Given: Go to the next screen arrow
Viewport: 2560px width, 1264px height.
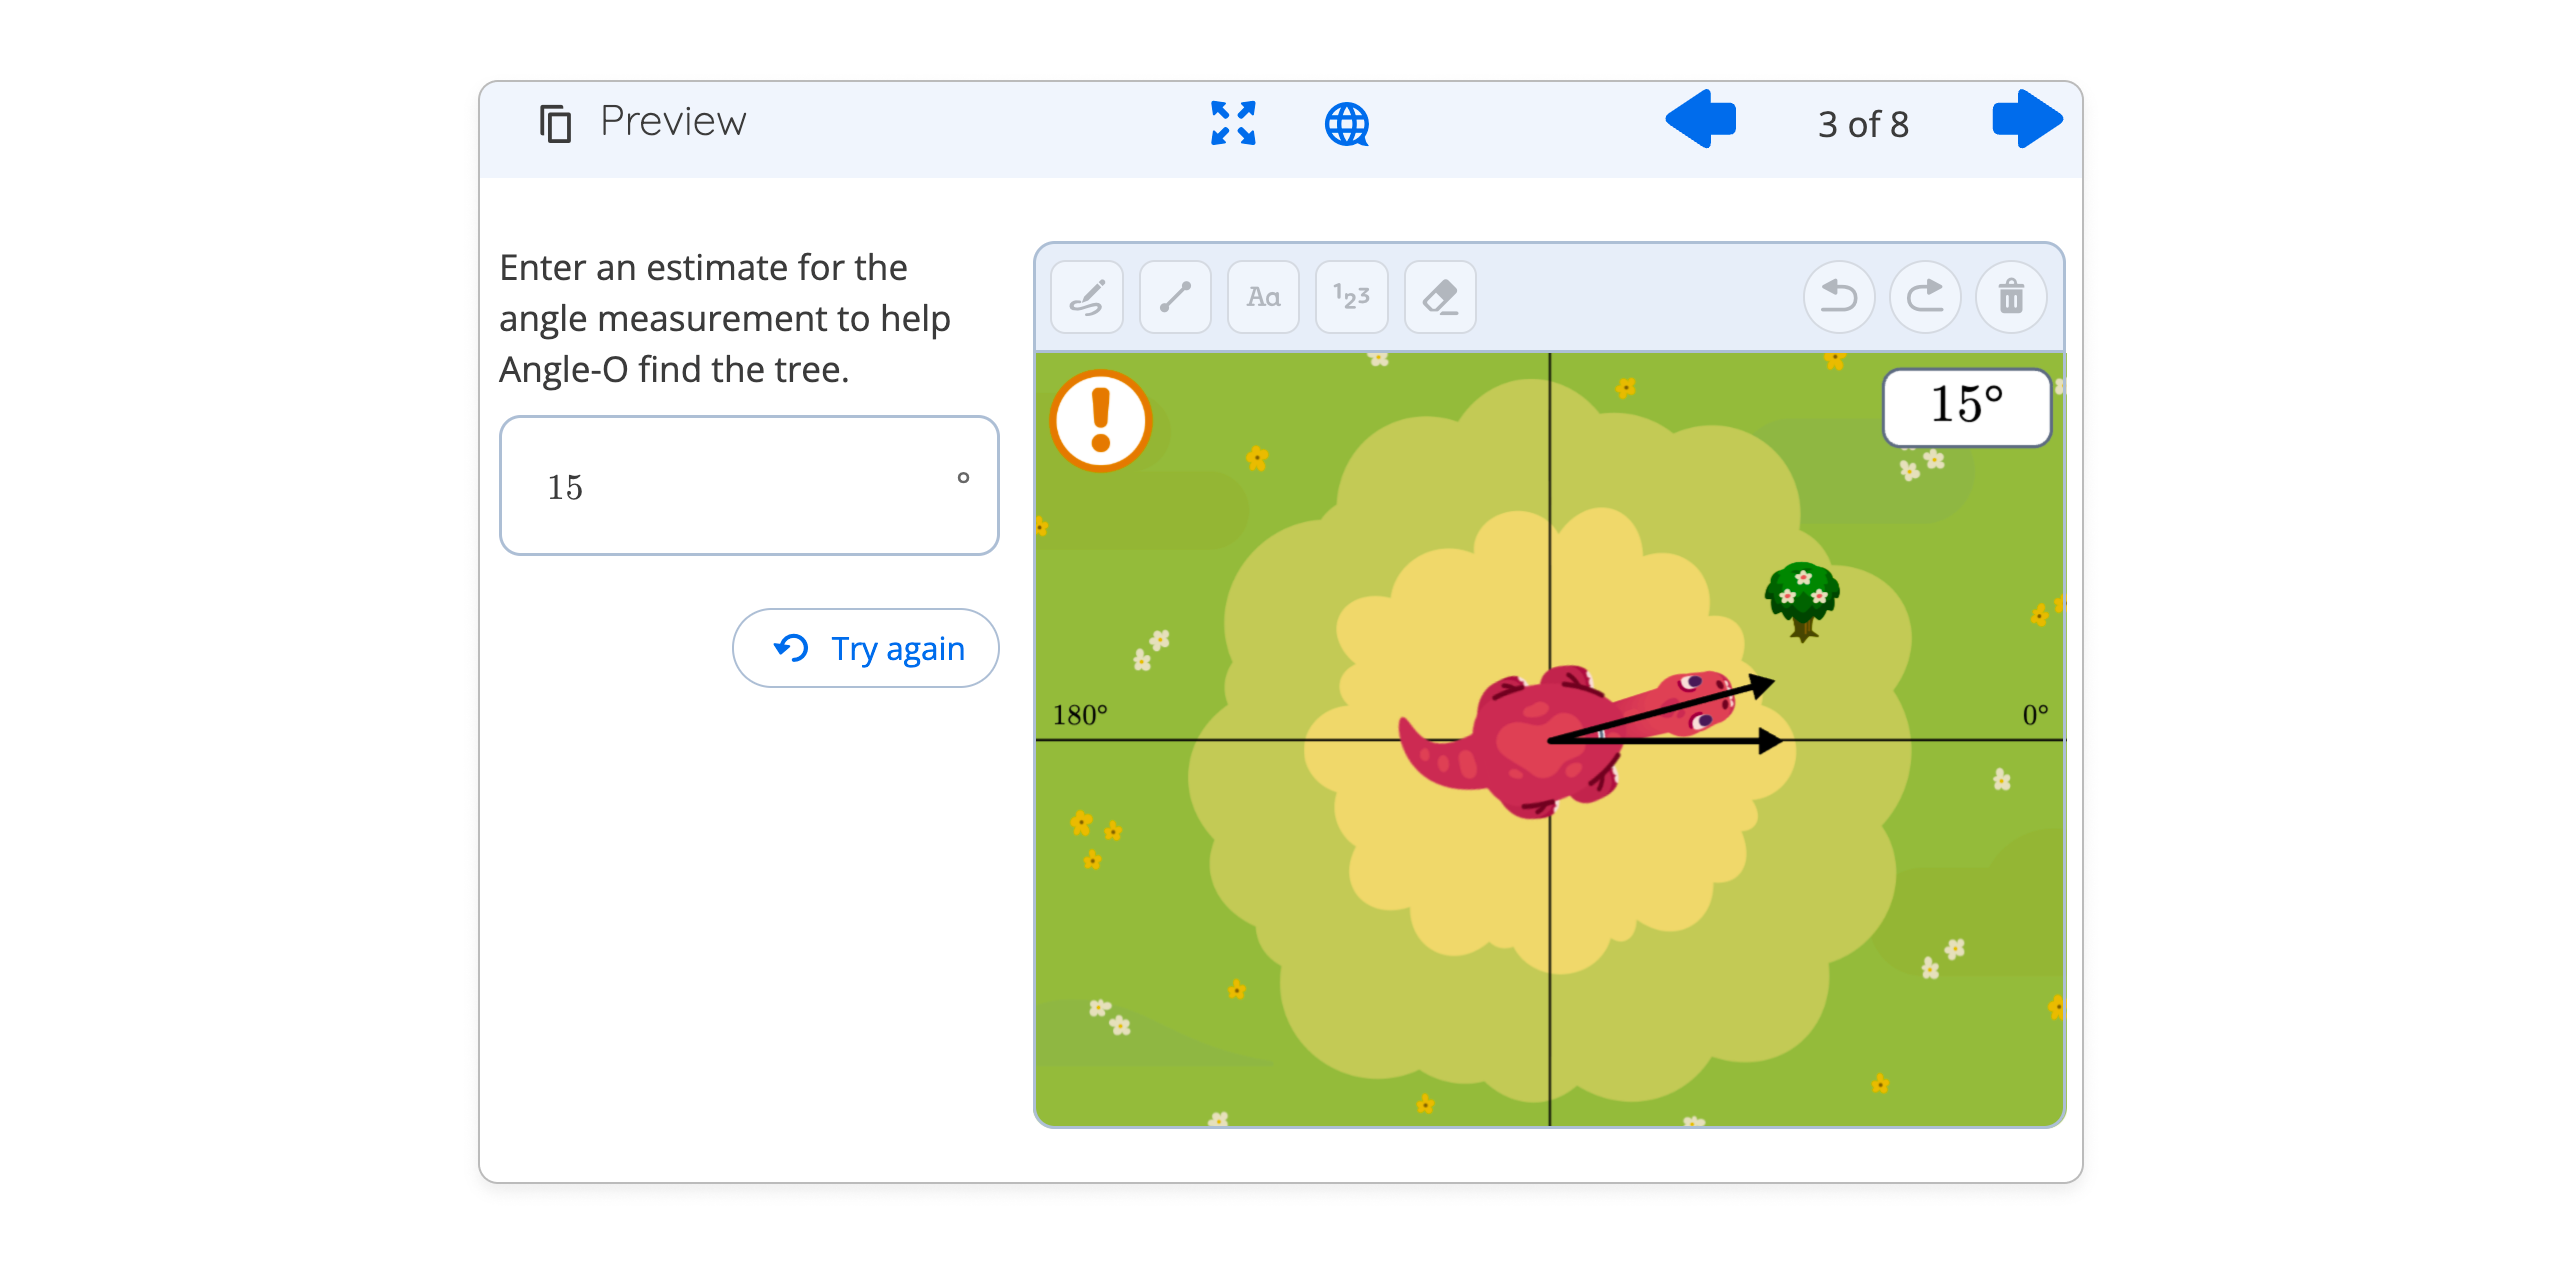Looking at the screenshot, I should (x=2027, y=119).
